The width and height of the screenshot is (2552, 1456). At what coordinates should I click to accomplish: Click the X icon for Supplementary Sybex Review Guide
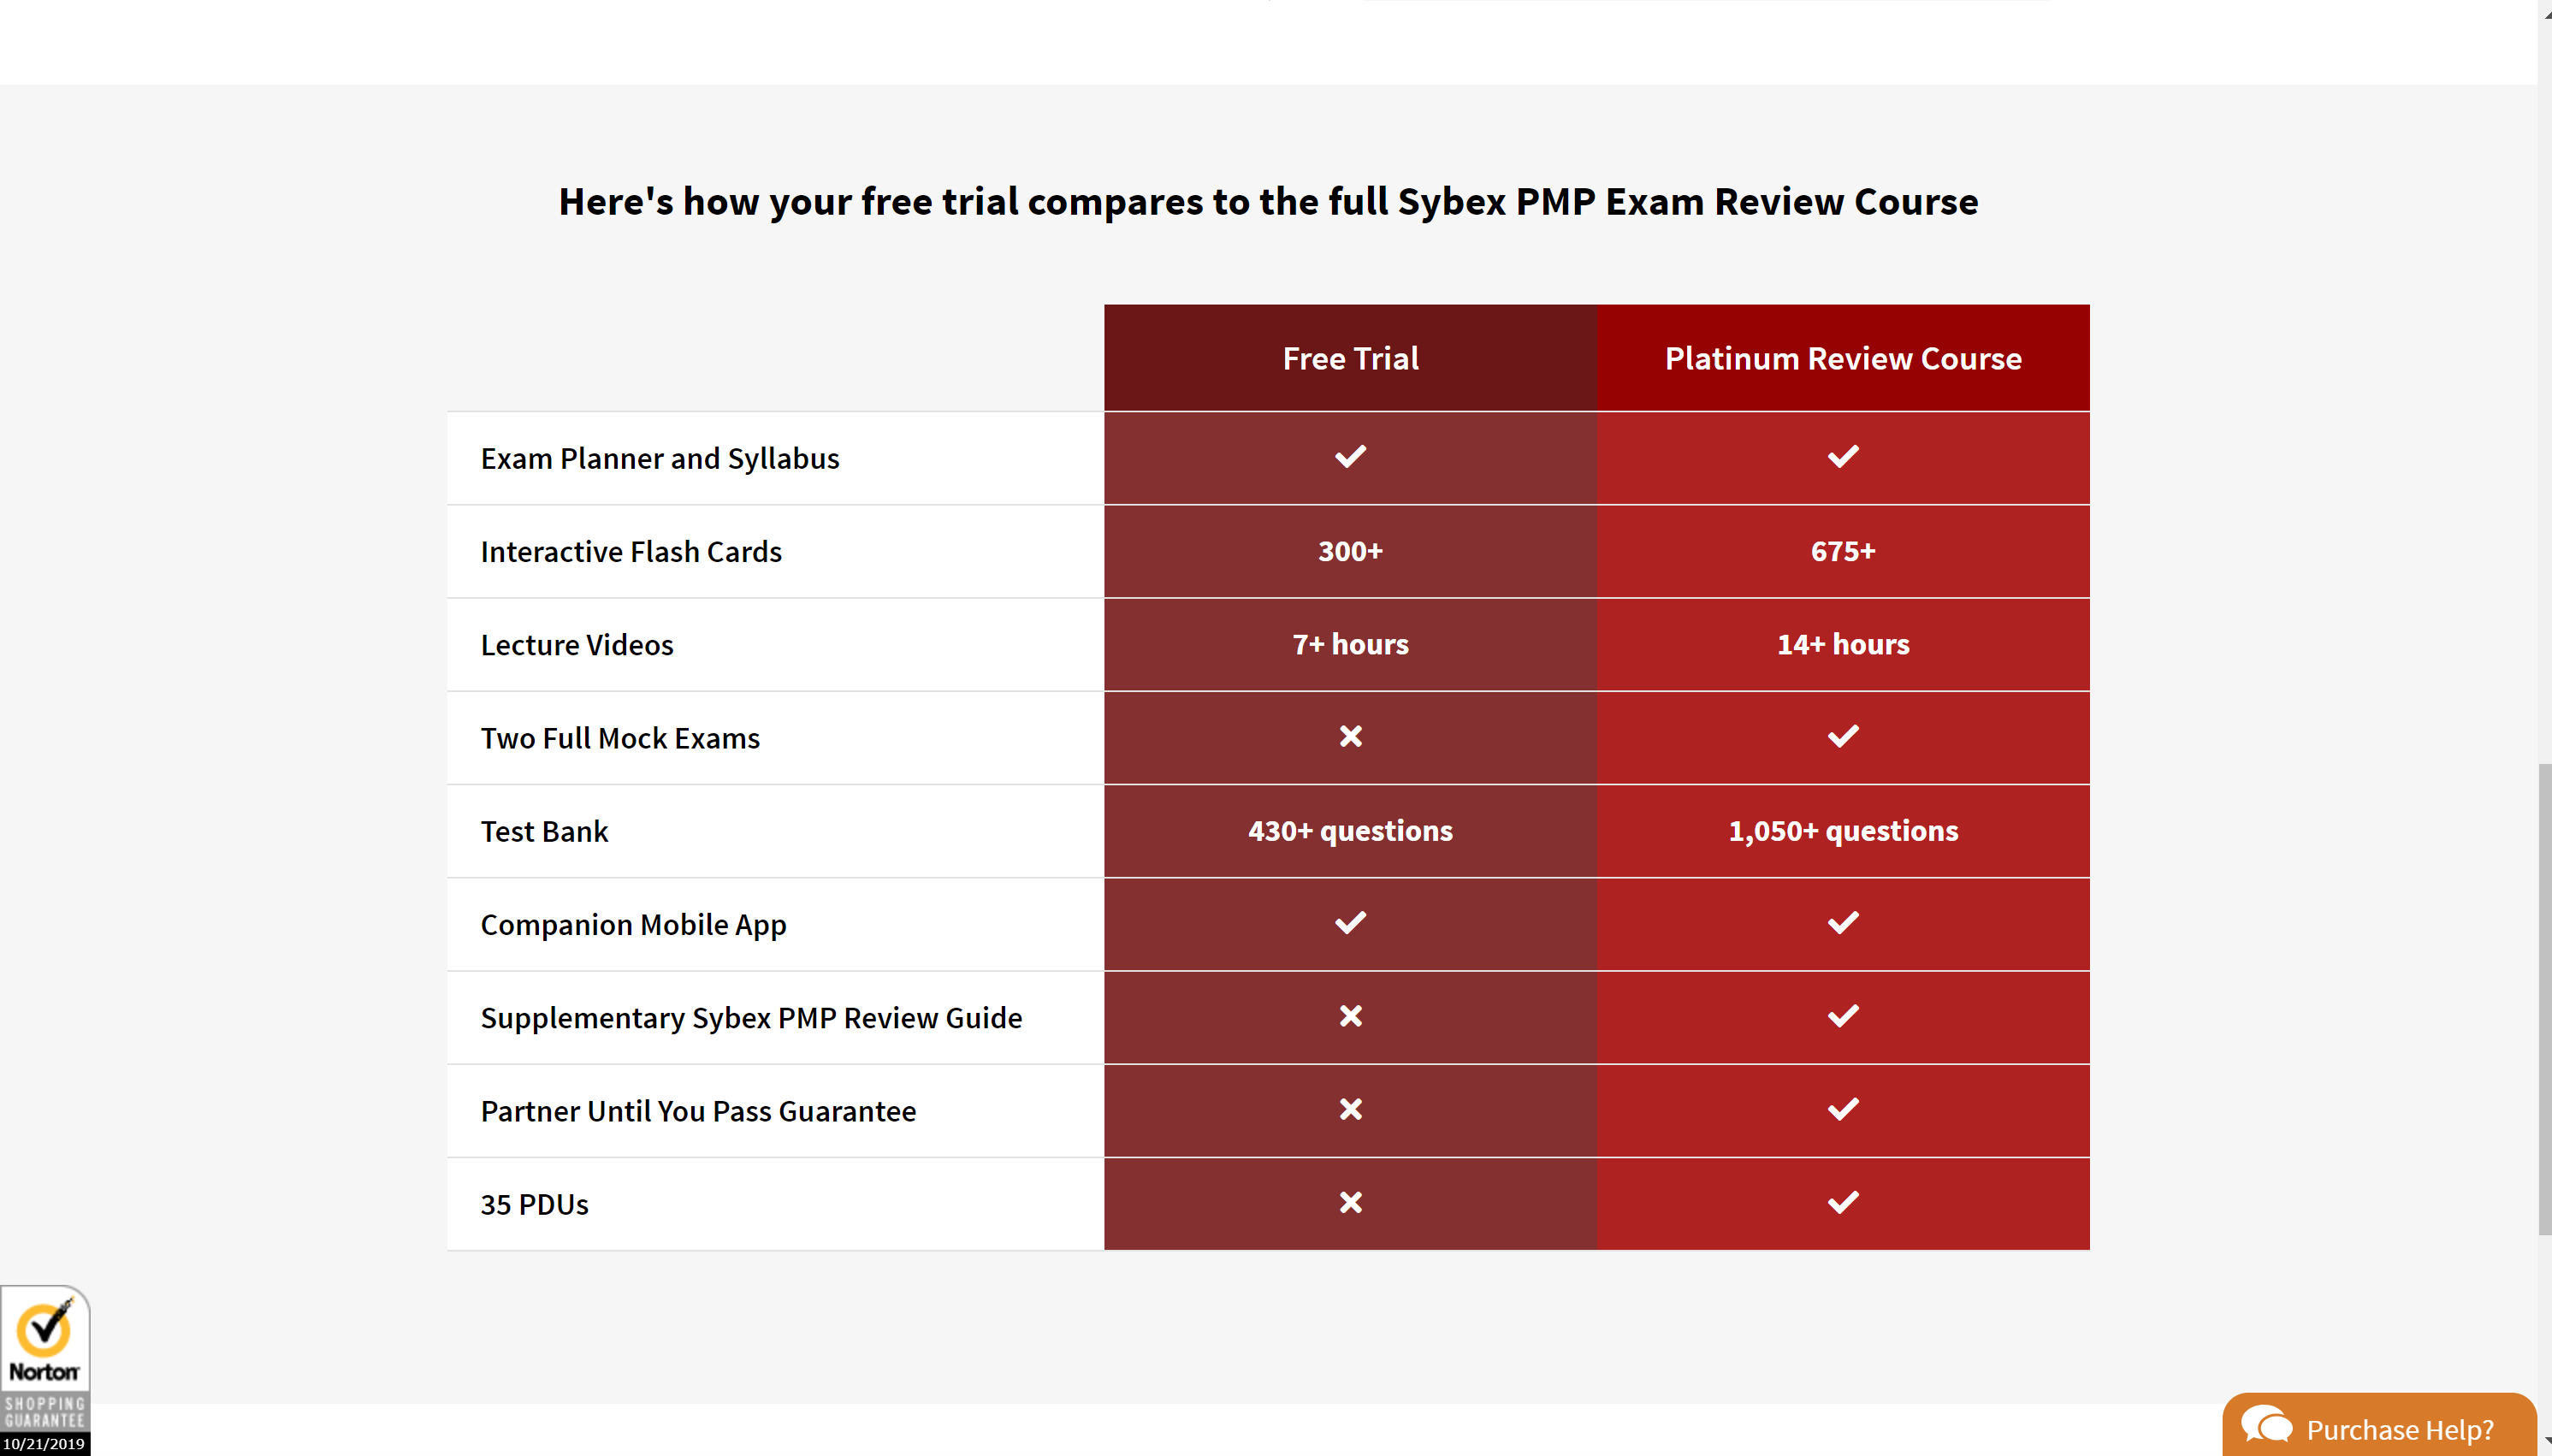click(1350, 1017)
